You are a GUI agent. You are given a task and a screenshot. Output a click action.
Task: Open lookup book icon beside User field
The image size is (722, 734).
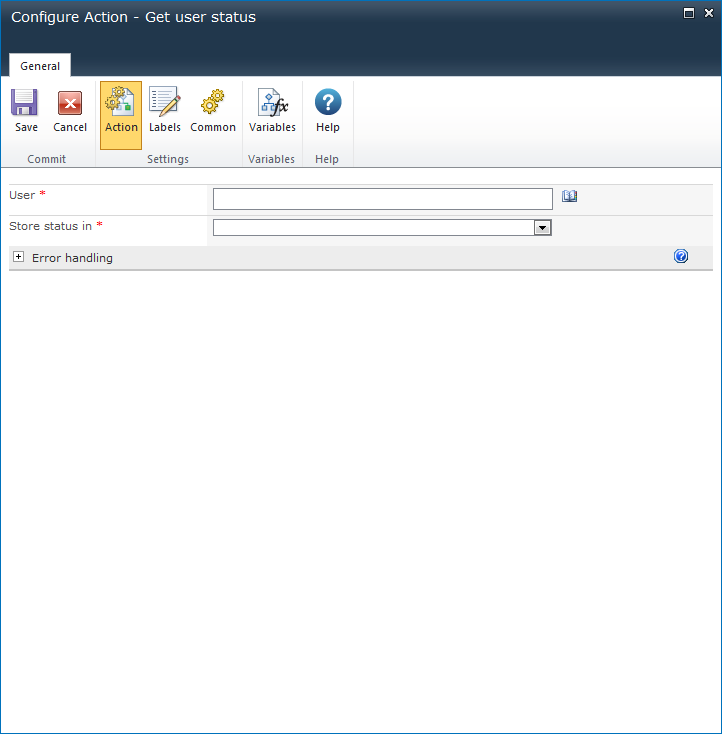tap(569, 196)
